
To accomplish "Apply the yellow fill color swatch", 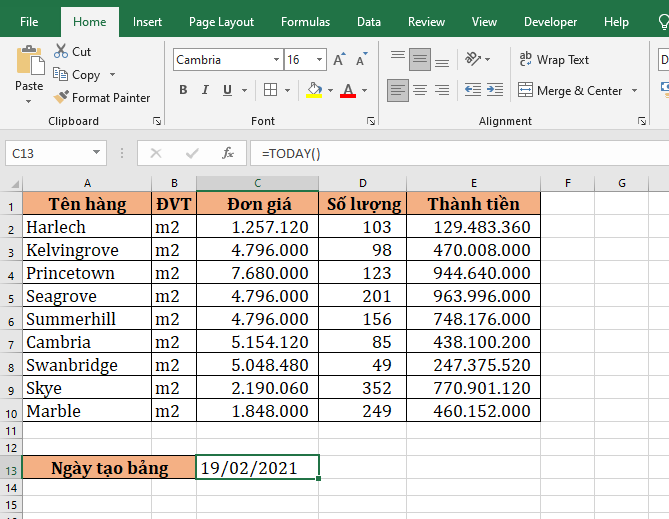I will tap(314, 91).
